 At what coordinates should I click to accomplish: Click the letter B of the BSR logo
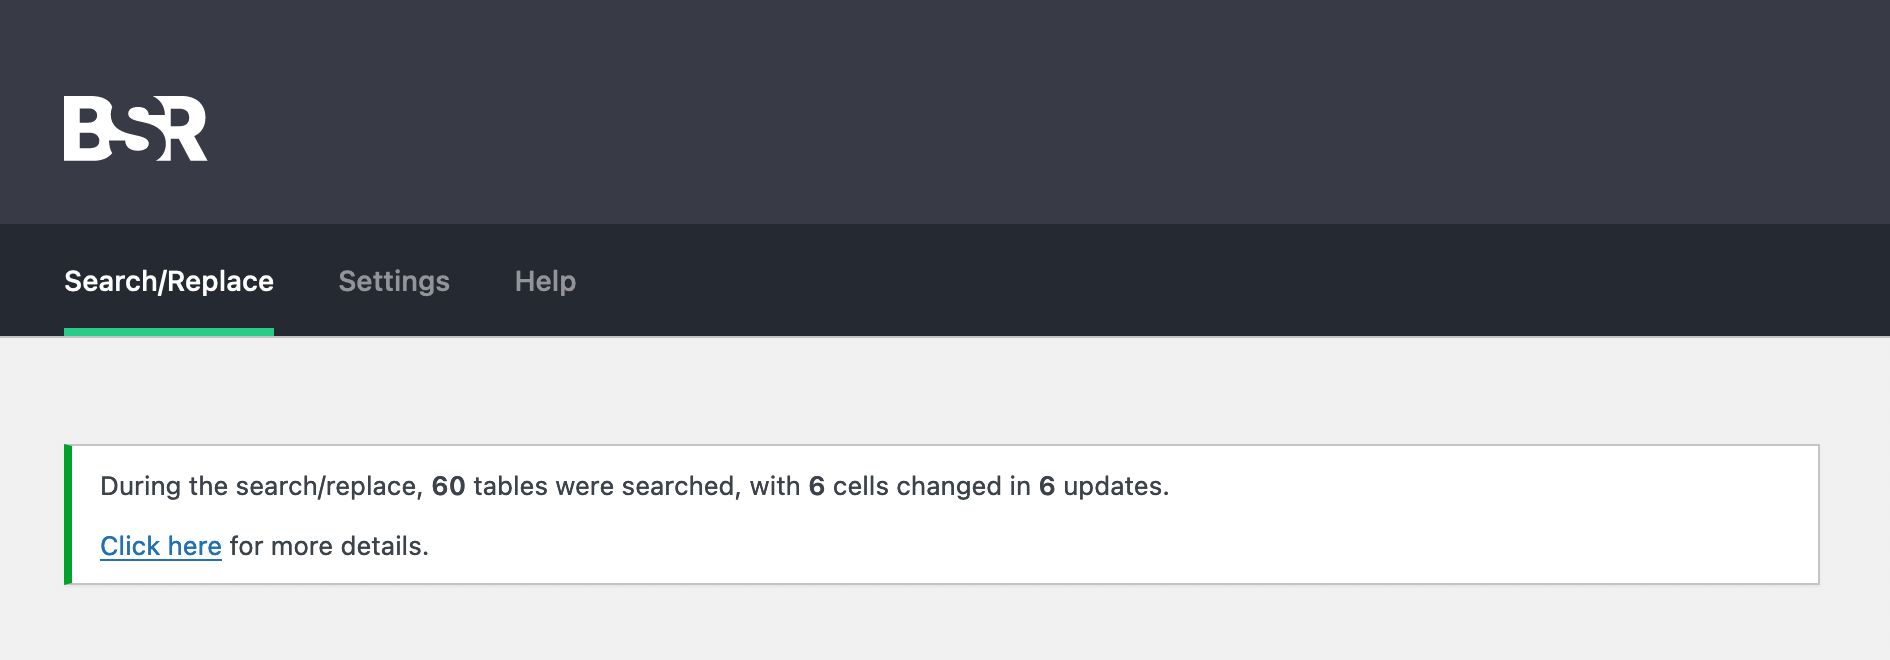coord(87,128)
